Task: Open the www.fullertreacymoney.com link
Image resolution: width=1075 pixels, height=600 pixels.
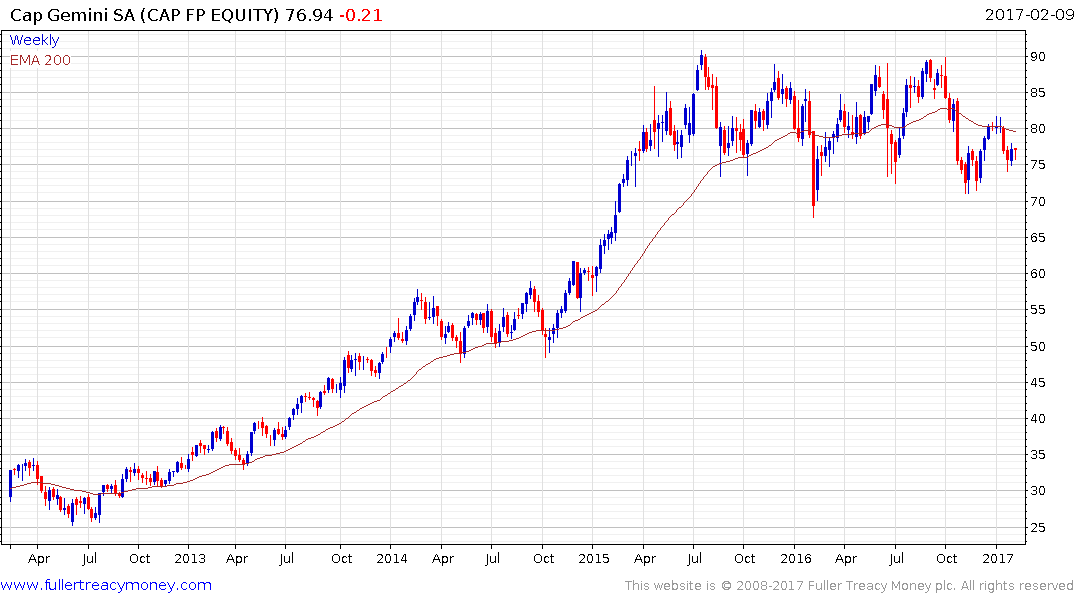Action: click(106, 585)
